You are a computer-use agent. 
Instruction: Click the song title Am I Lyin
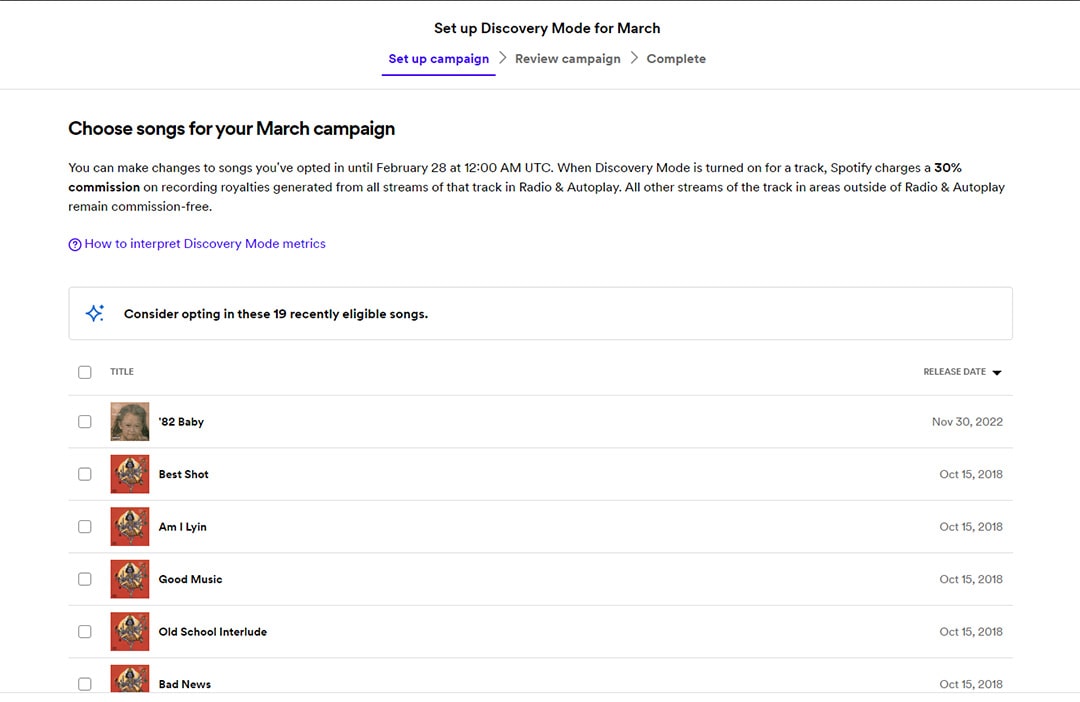(x=183, y=526)
